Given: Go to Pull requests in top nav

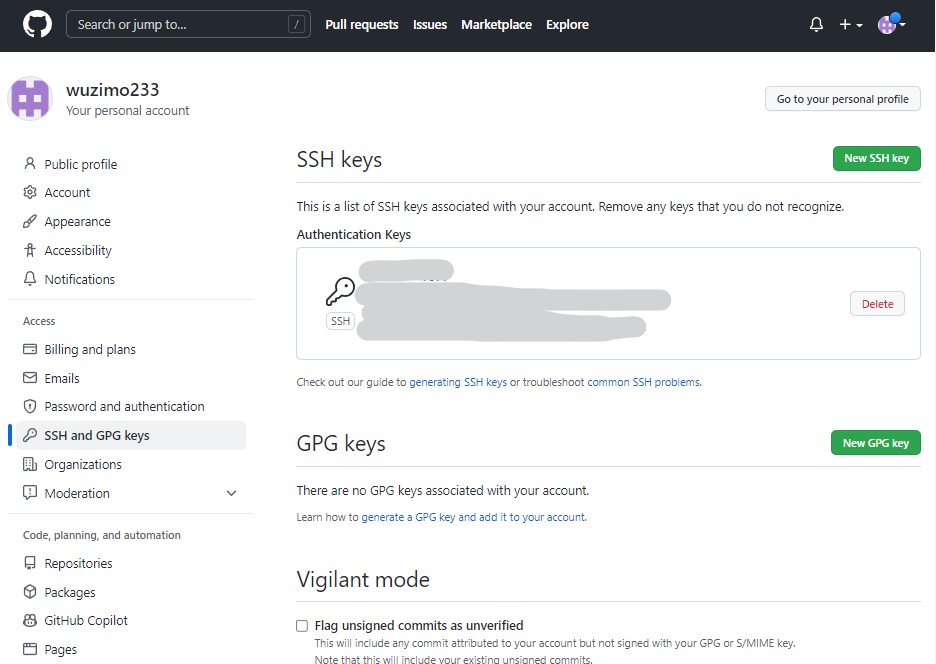Looking at the screenshot, I should 361,25.
